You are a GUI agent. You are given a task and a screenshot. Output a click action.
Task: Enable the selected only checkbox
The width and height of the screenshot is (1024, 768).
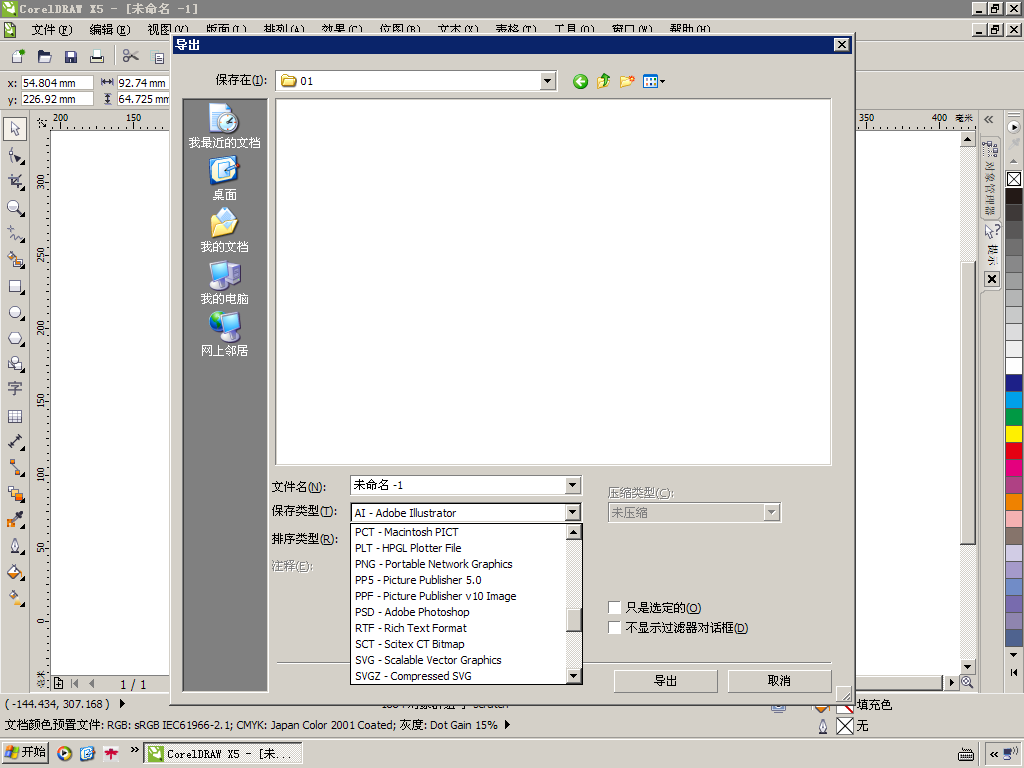point(614,607)
